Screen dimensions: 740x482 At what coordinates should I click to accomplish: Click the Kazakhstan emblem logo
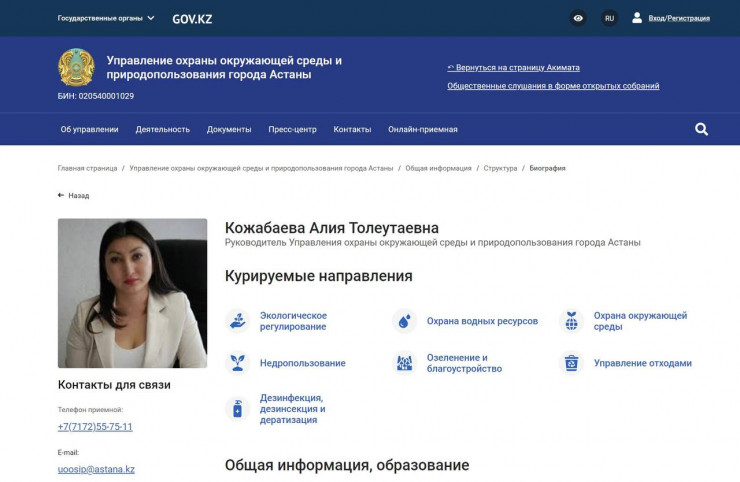coord(76,68)
